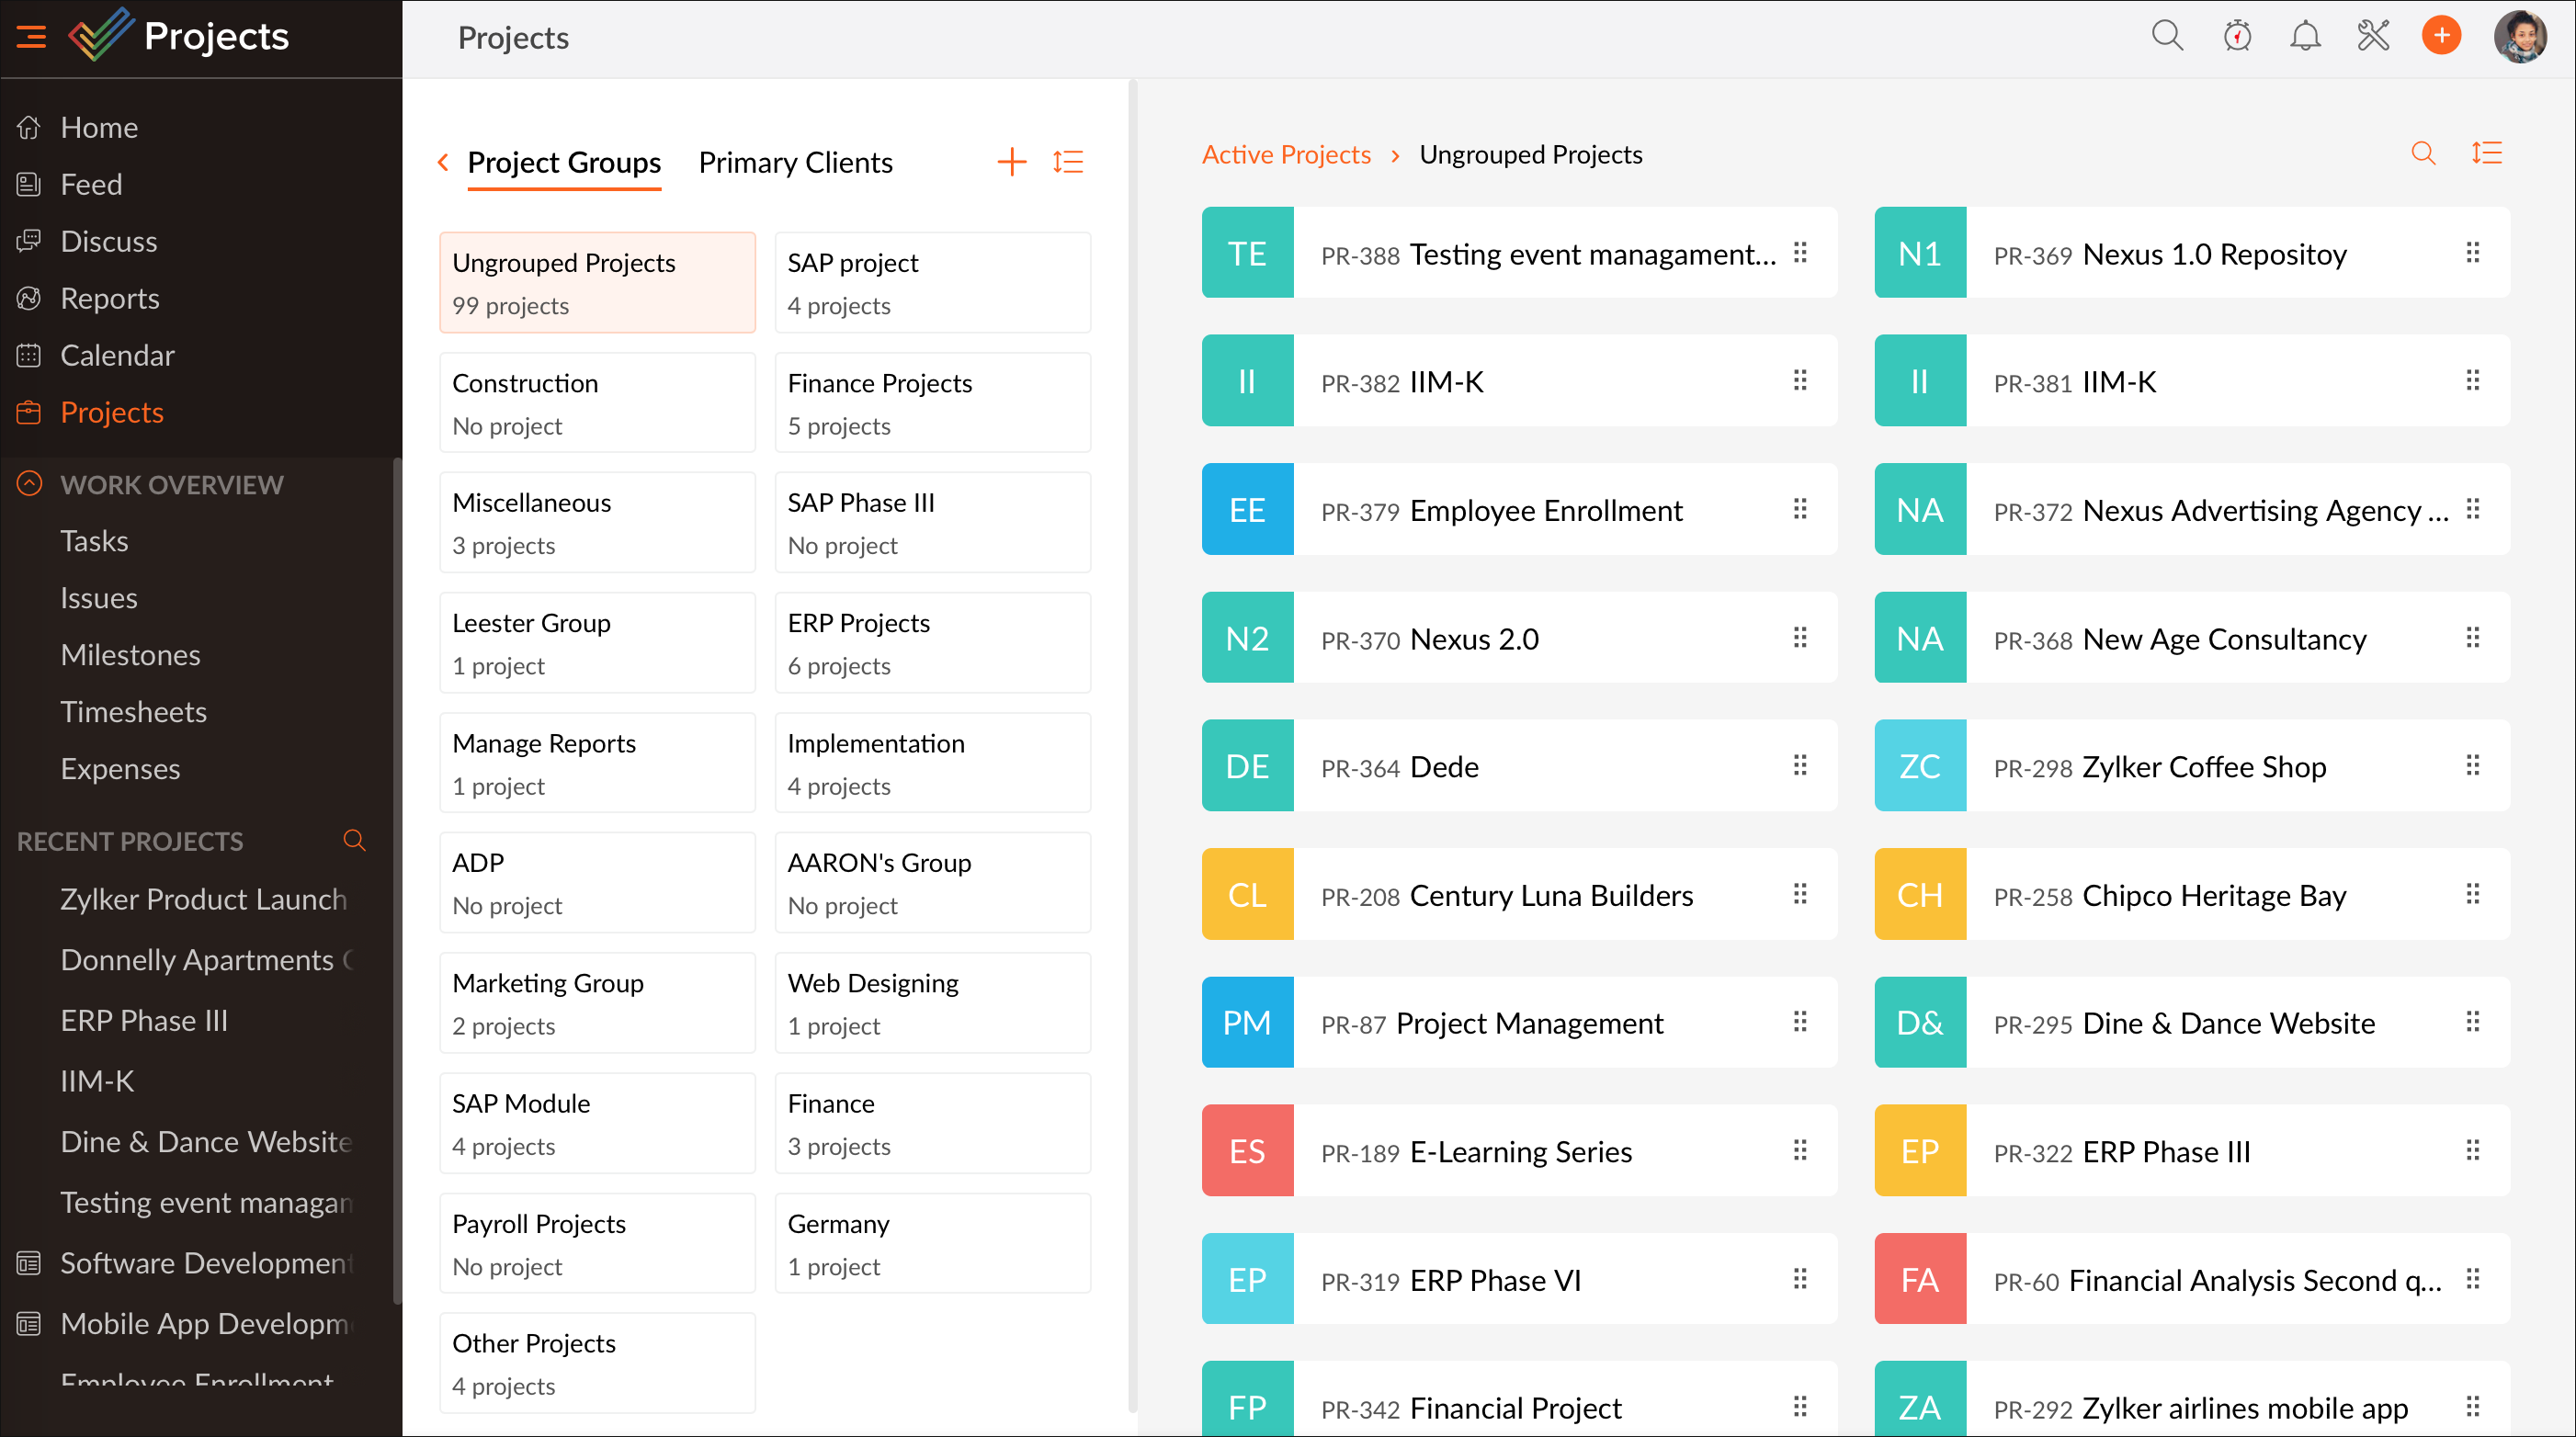Open the hamburger menu icon
This screenshot has height=1437, width=2576.
pos(32,37)
